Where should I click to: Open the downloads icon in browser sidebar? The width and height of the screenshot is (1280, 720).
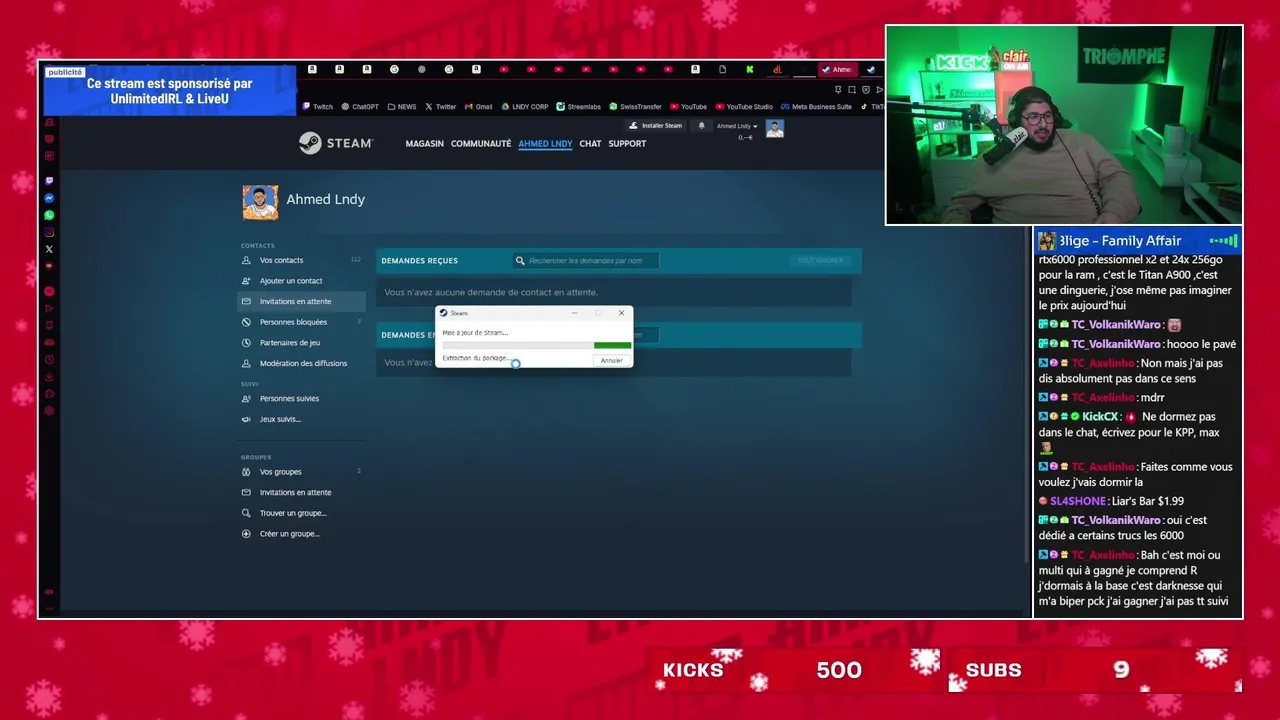[49, 377]
